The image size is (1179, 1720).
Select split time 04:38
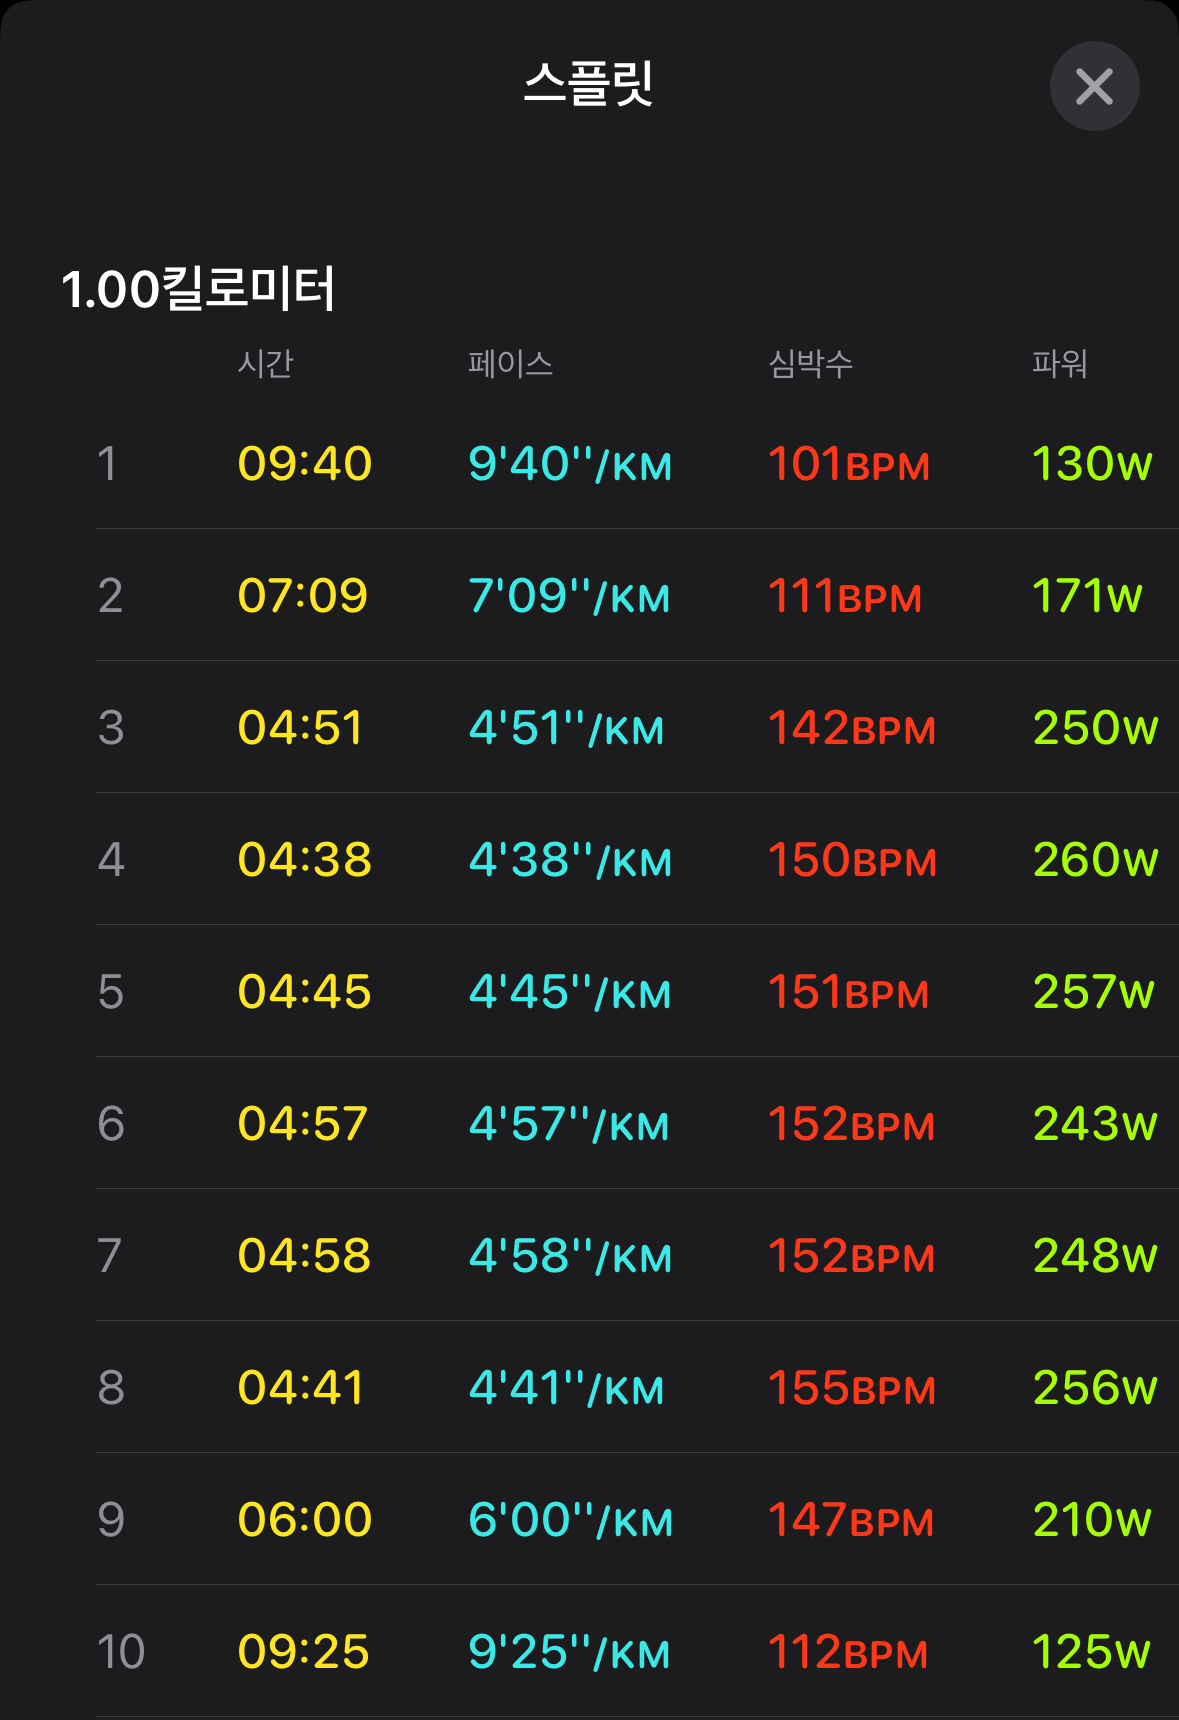[x=305, y=860]
